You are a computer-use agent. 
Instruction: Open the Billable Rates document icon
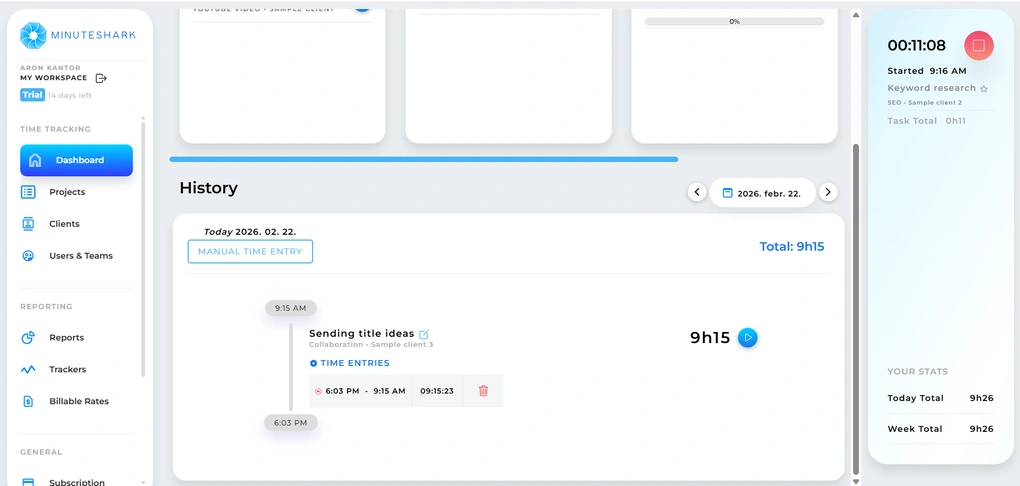29,402
